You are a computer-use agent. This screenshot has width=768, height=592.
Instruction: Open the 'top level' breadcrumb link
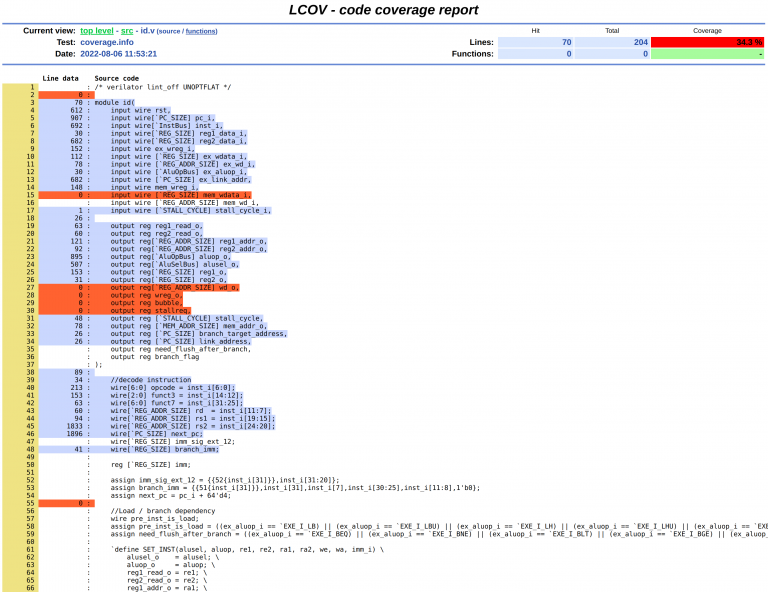point(96,31)
